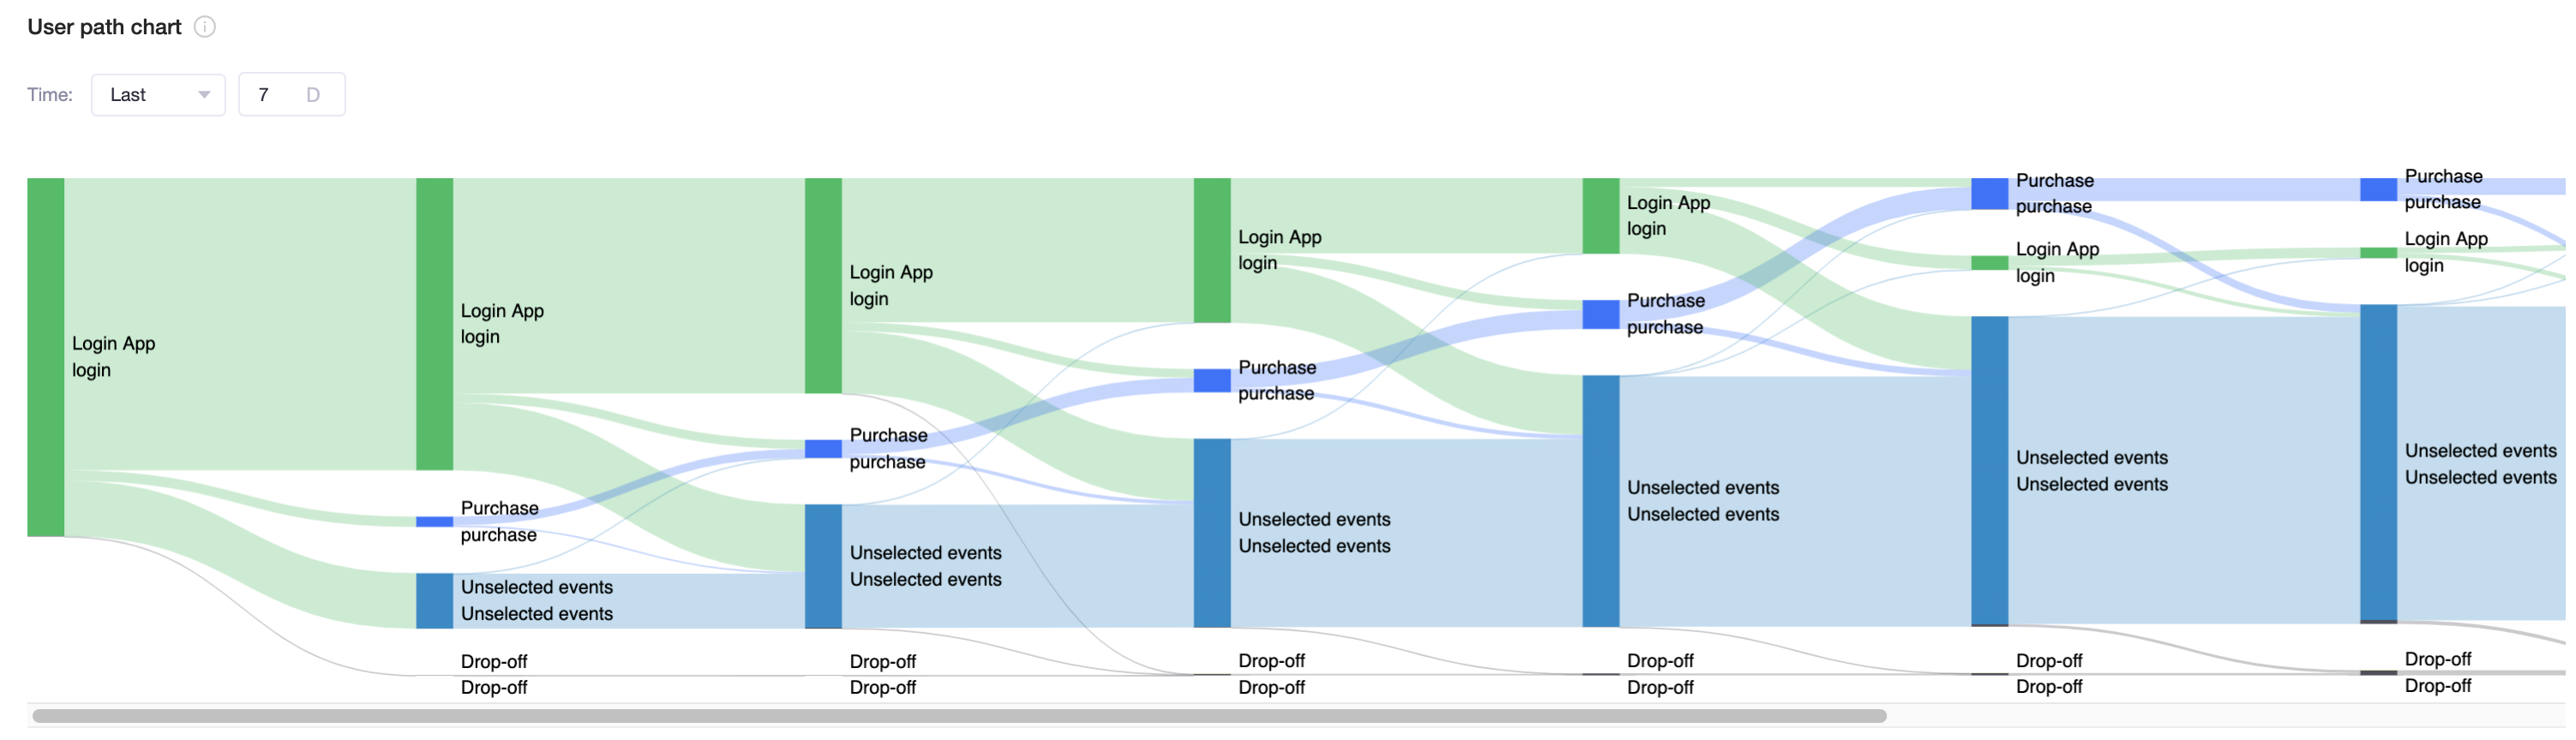Click the horizontal scrollbar thumb below the chart
The width and height of the screenshot is (2576, 740).
pyautogui.click(x=959, y=716)
